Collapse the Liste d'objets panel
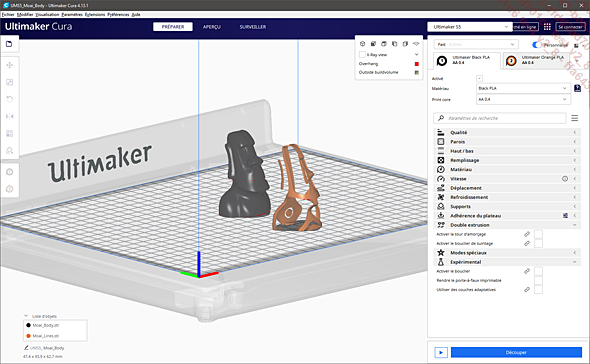The width and height of the screenshot is (590, 364). pyautogui.click(x=26, y=316)
